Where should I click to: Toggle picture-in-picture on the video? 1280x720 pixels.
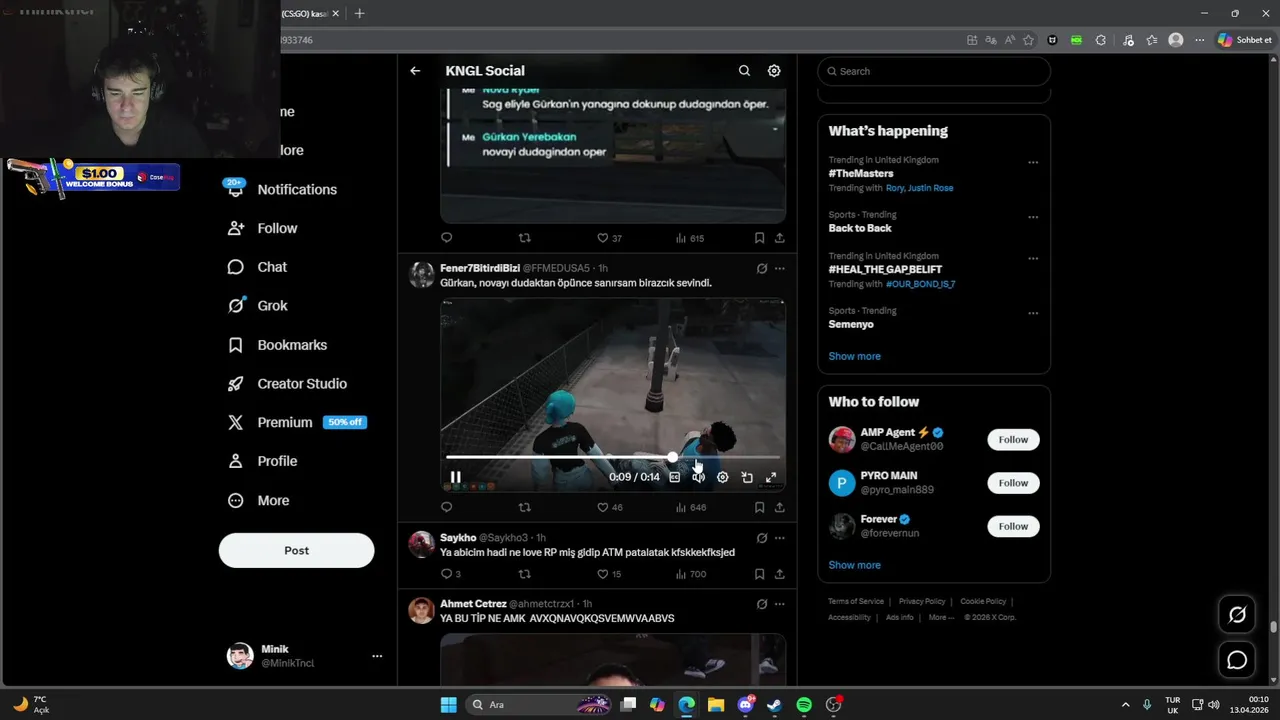pyautogui.click(x=747, y=477)
